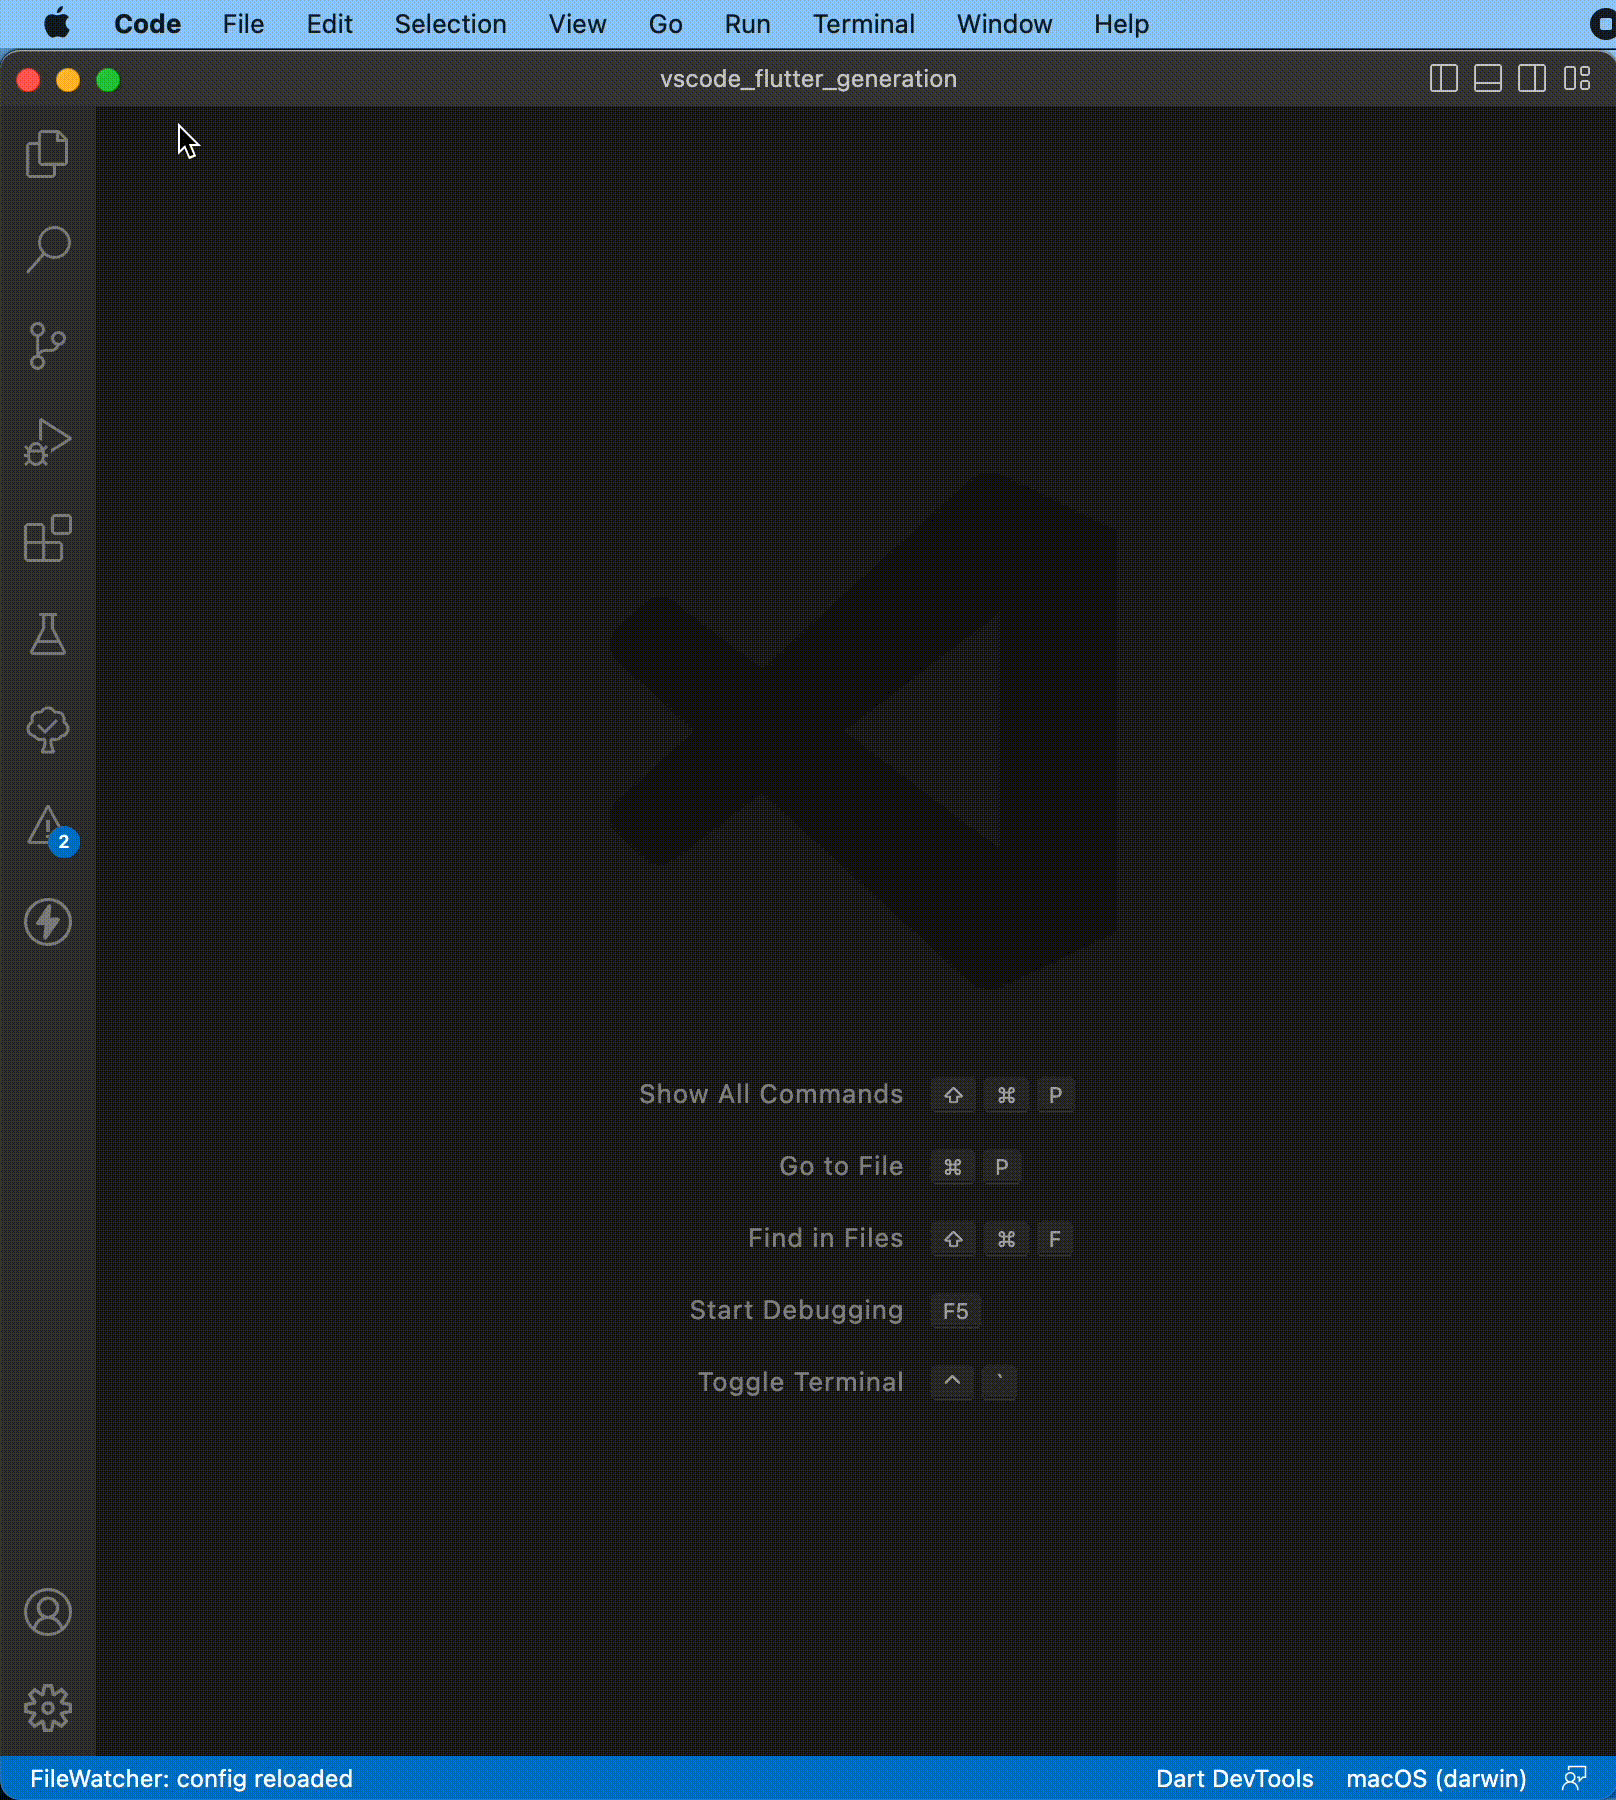The height and width of the screenshot is (1800, 1616).
Task: Open the Manage gear icon
Action: point(47,1708)
